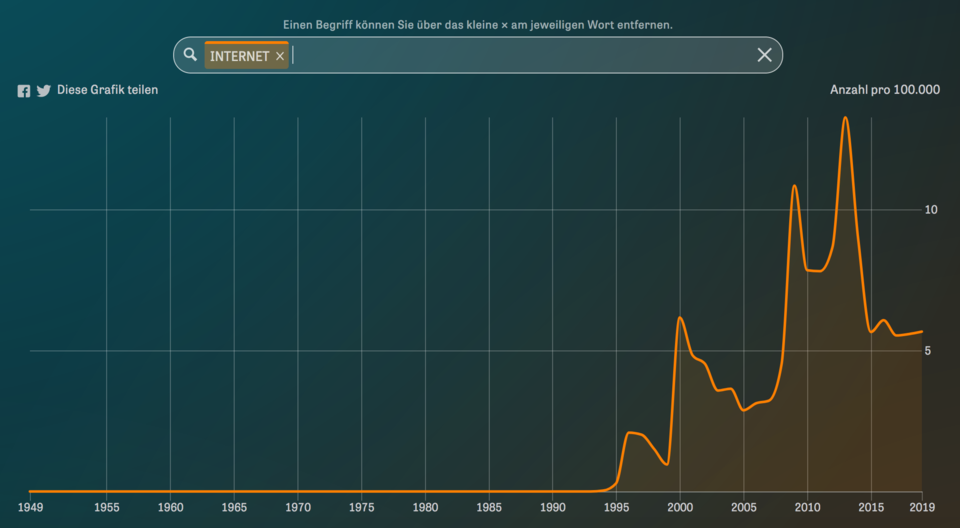
Task: Focus the search input field beside the INTERNET tag
Action: [x=520, y=55]
